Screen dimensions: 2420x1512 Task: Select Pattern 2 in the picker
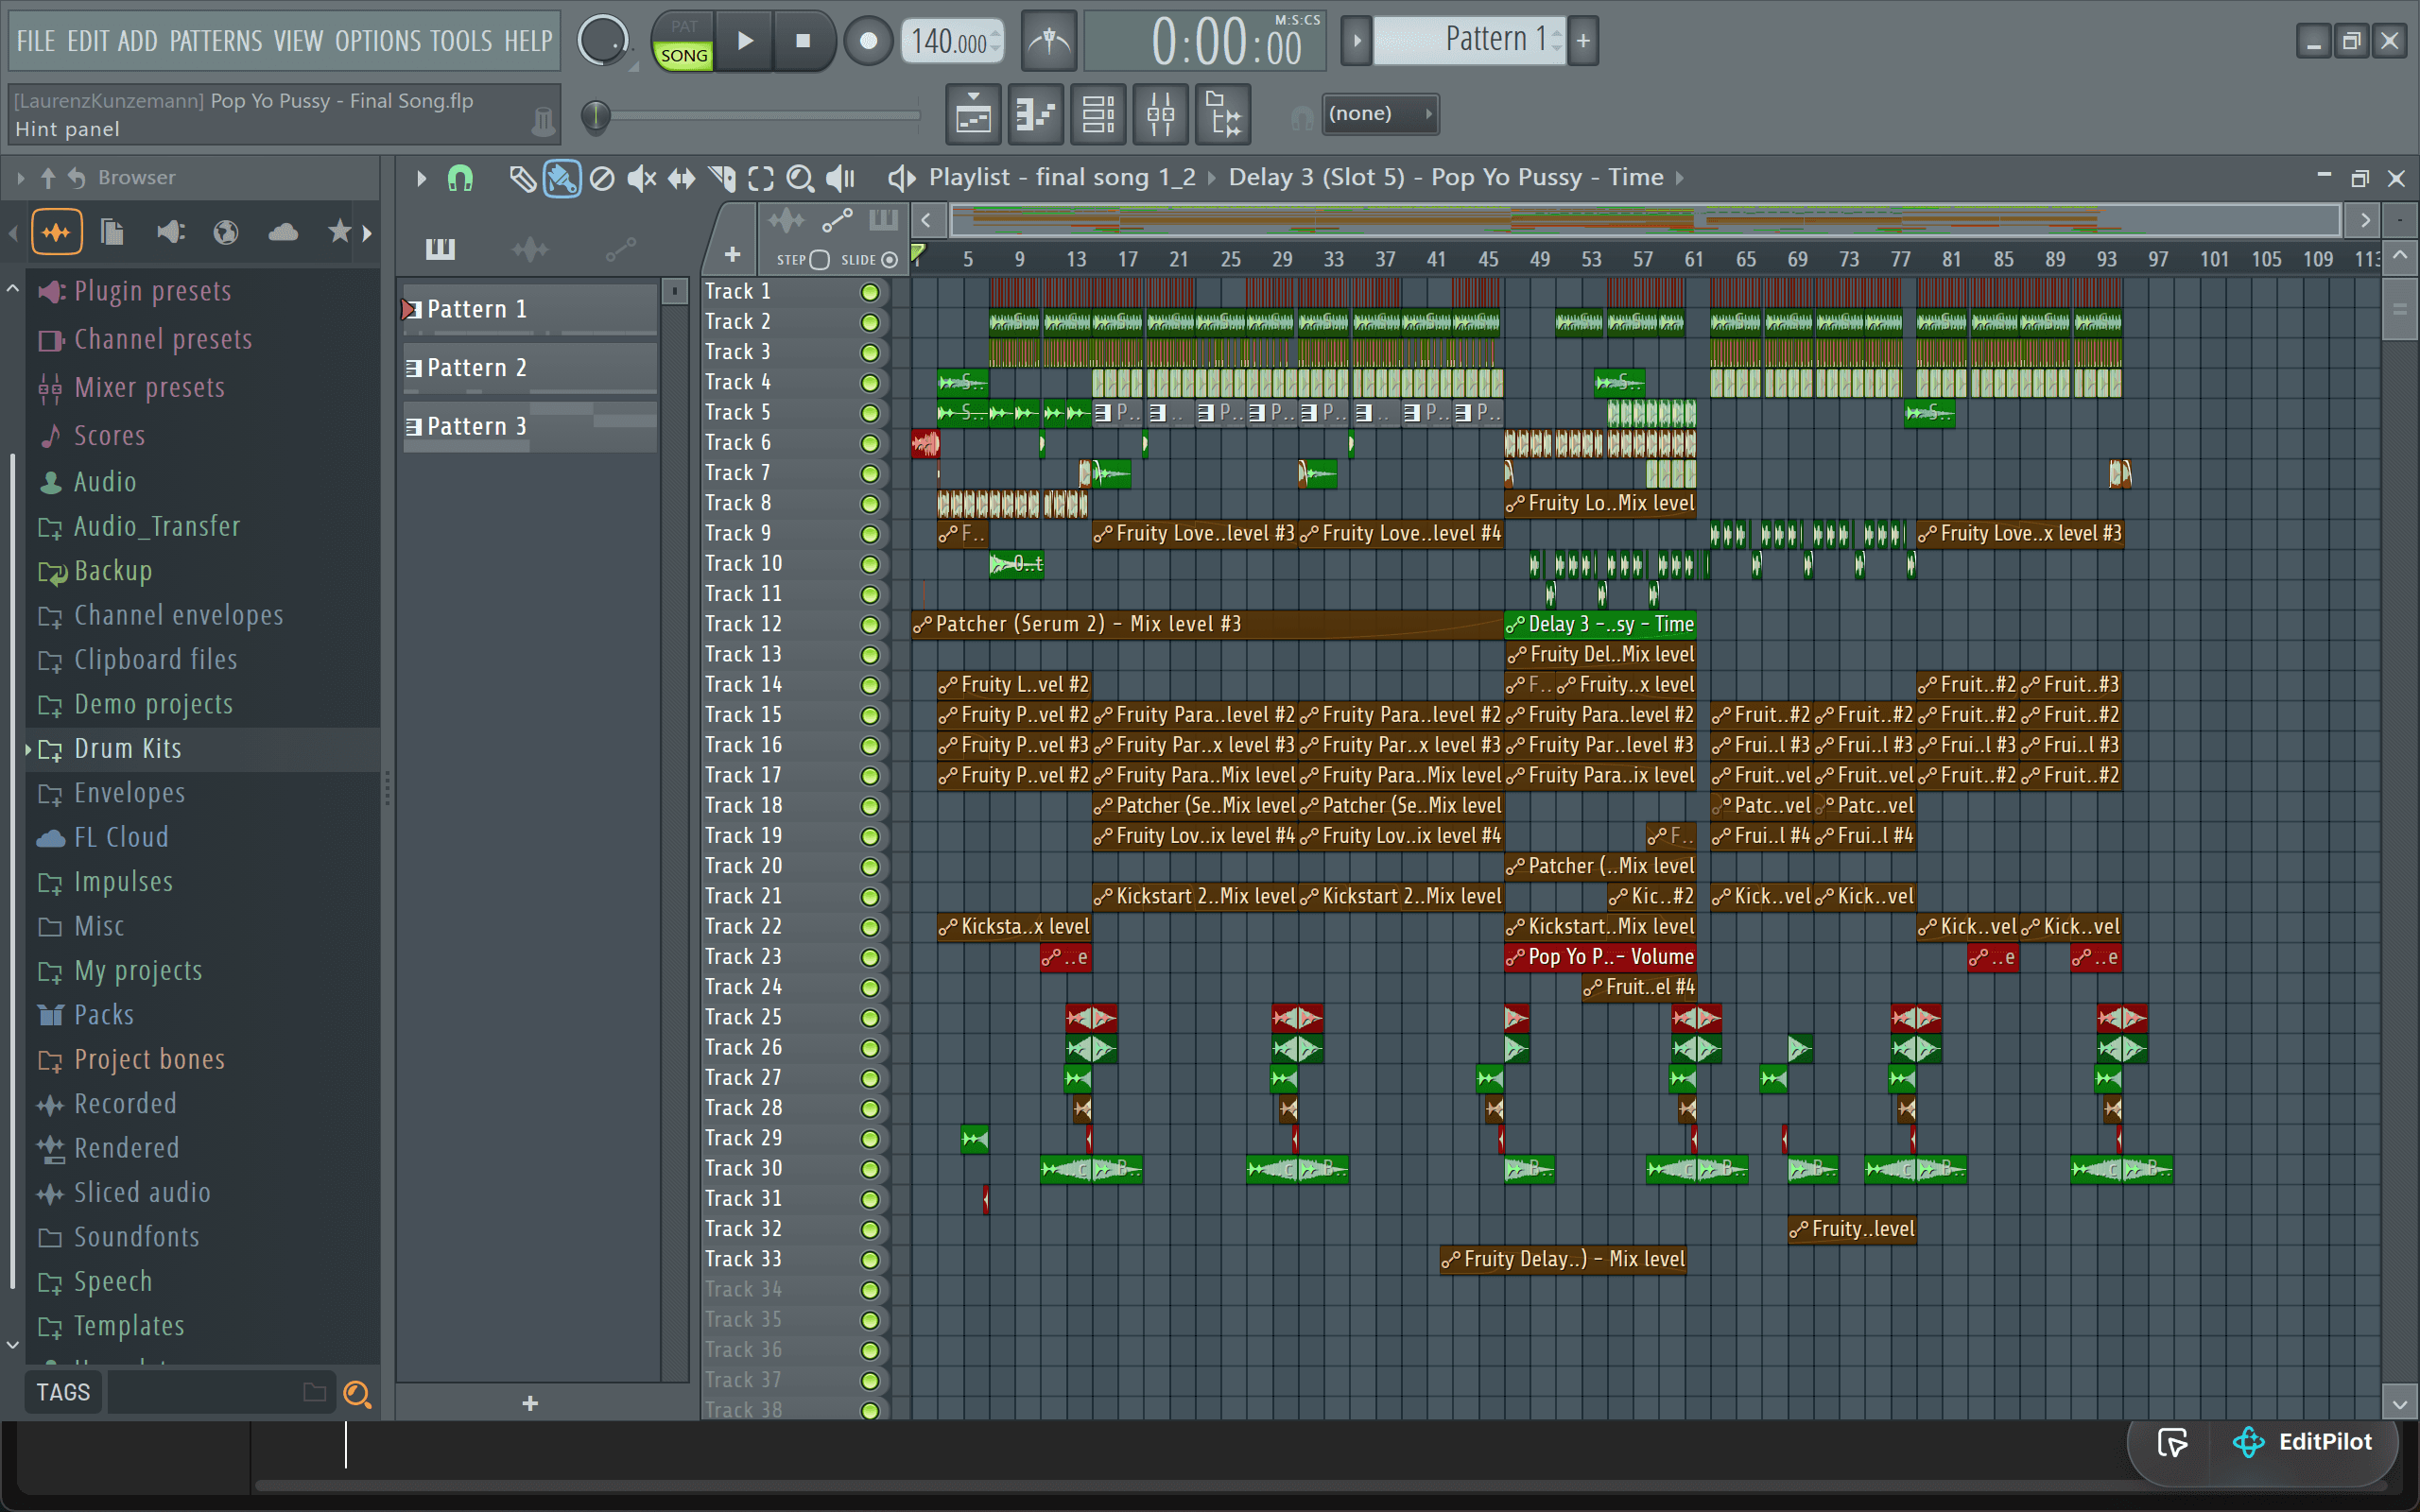[x=530, y=368]
